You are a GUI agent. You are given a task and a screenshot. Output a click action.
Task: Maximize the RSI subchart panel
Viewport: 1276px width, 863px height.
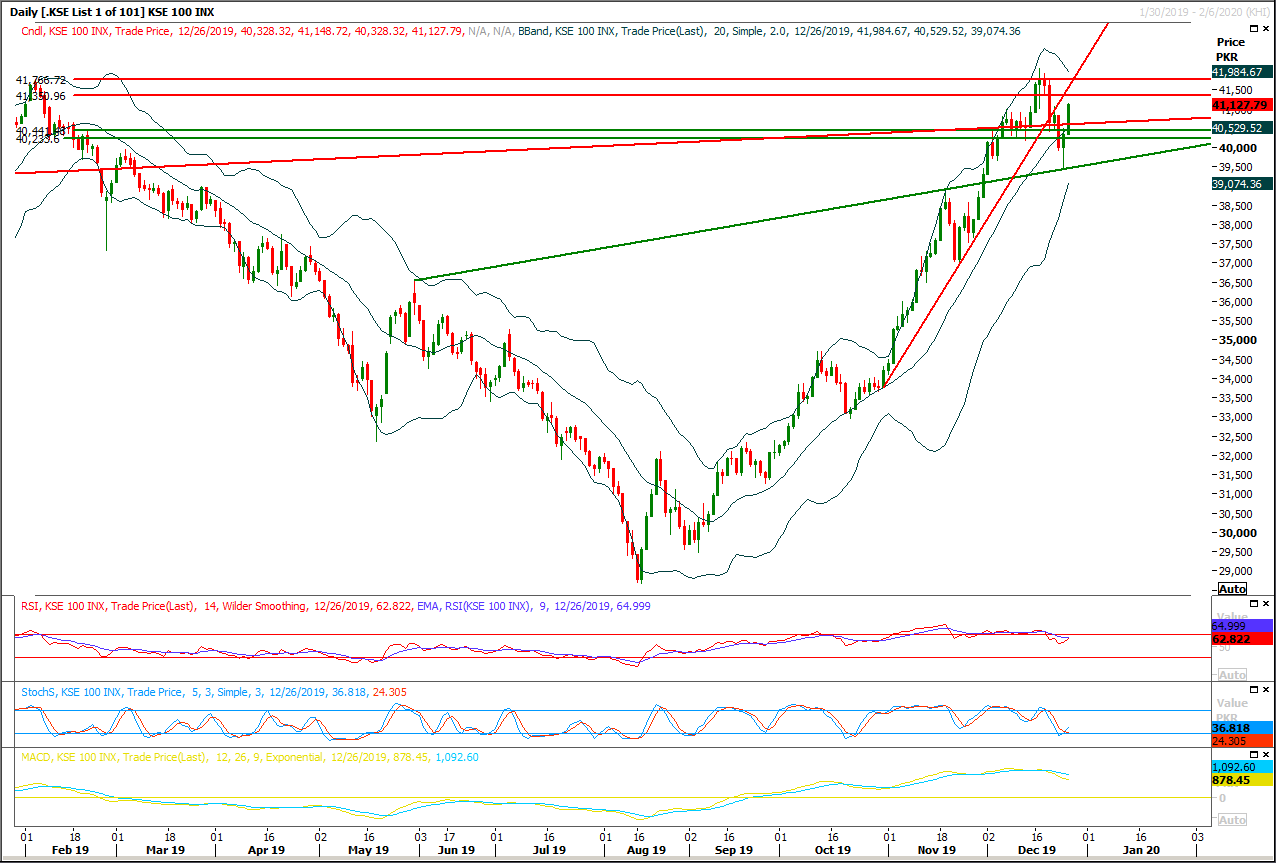(1253, 604)
